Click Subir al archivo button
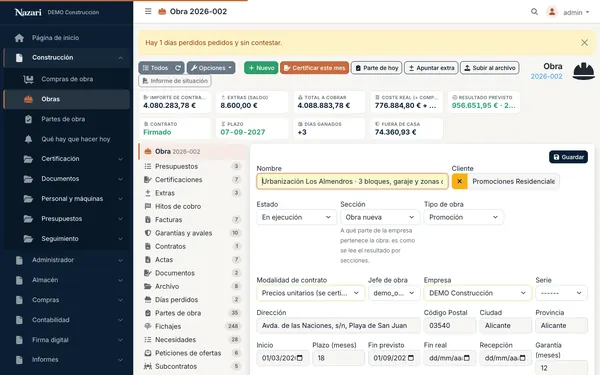Viewport: 600px width, 375px height. 490,68
